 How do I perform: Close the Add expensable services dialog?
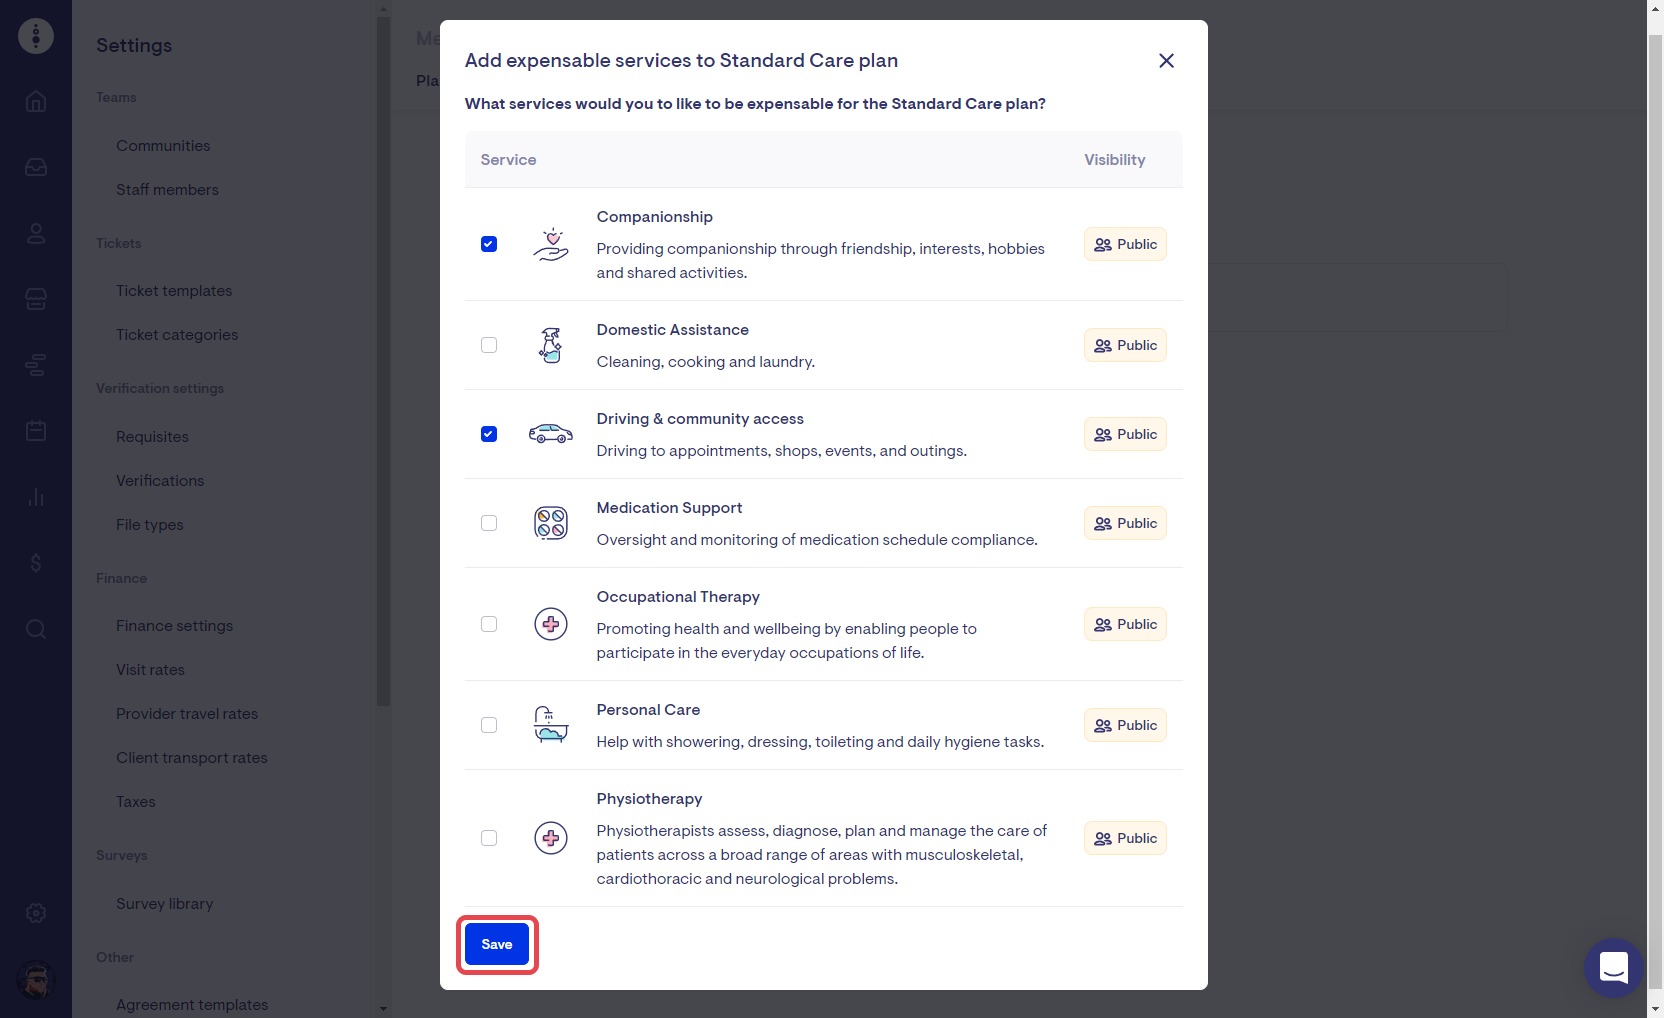pyautogui.click(x=1166, y=61)
